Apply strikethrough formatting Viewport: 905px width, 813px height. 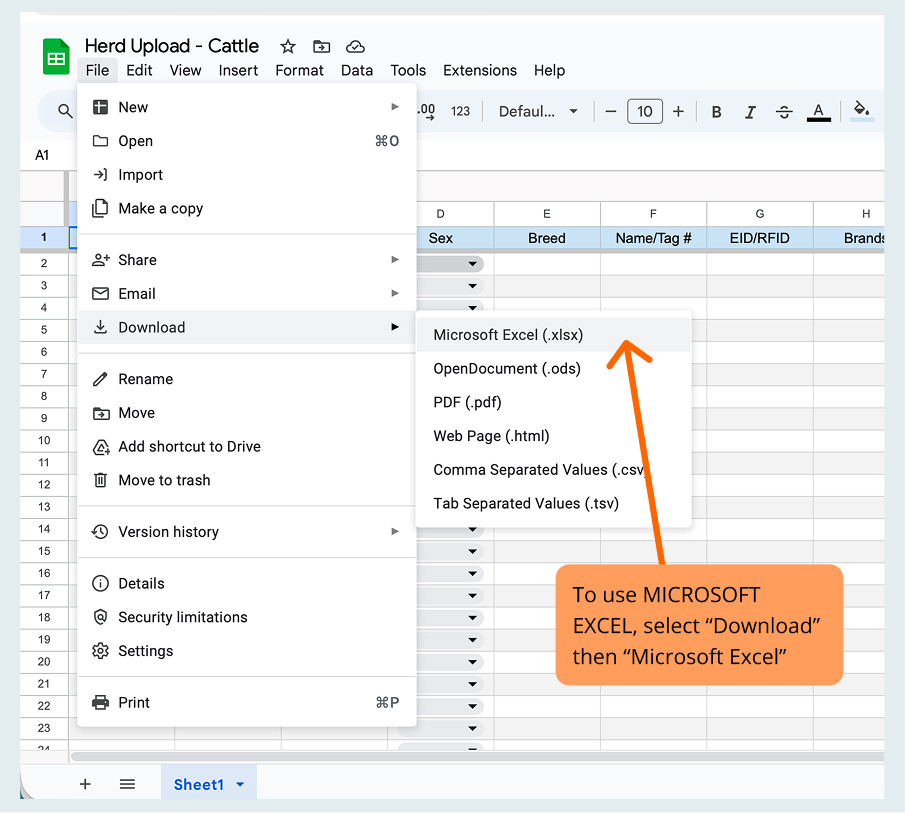[x=784, y=112]
